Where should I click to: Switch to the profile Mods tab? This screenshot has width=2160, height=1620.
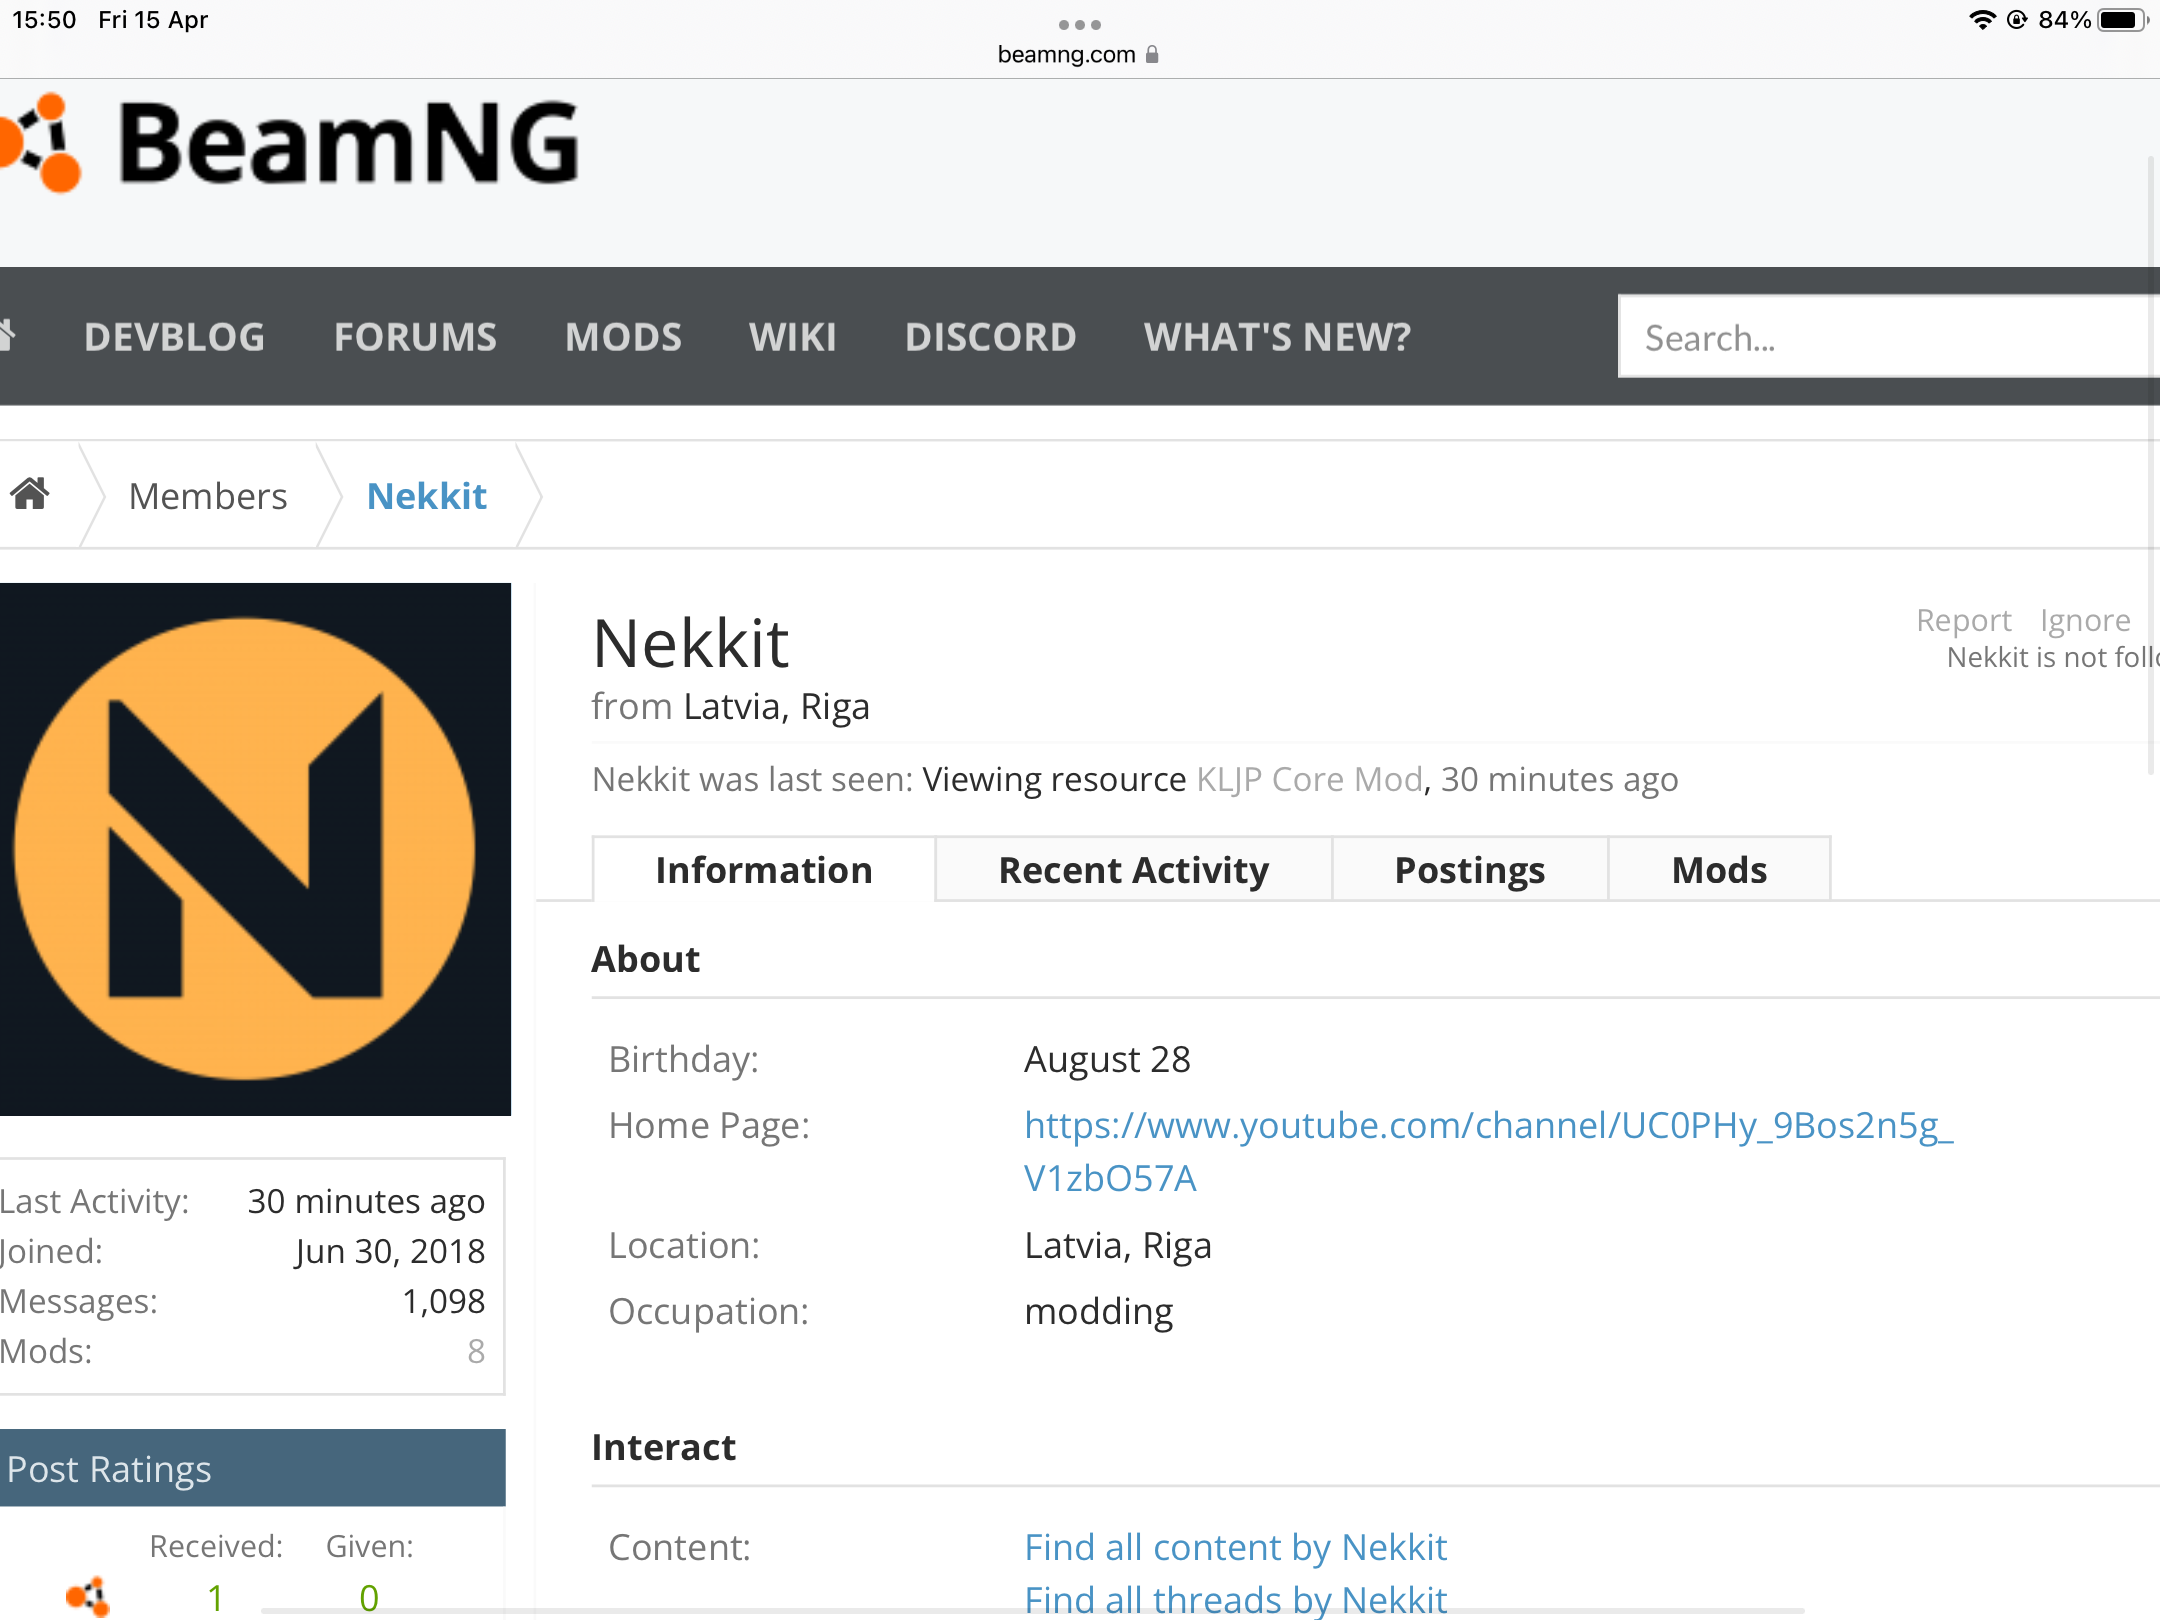(x=1720, y=870)
